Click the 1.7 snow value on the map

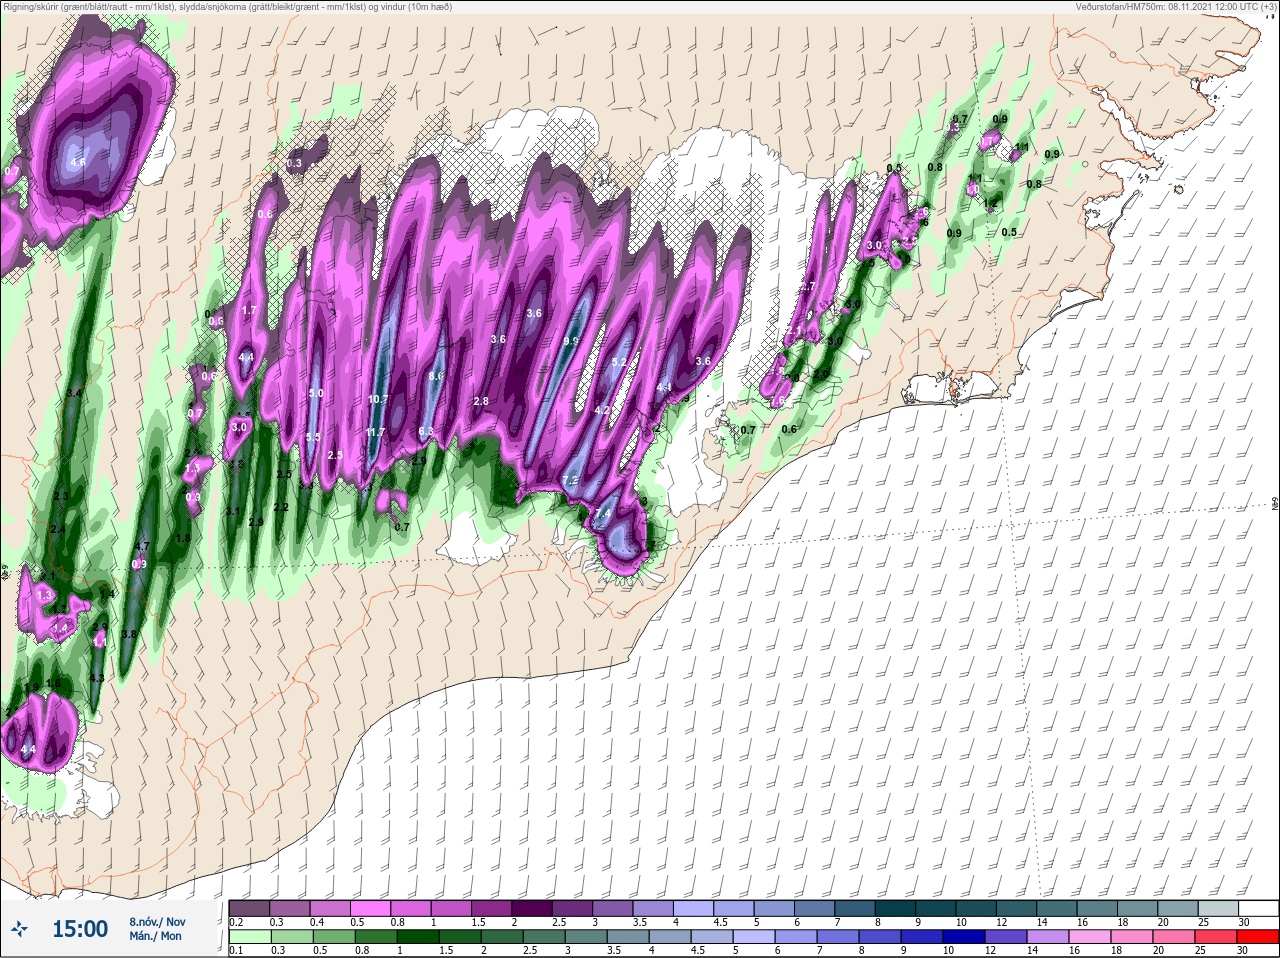click(250, 311)
